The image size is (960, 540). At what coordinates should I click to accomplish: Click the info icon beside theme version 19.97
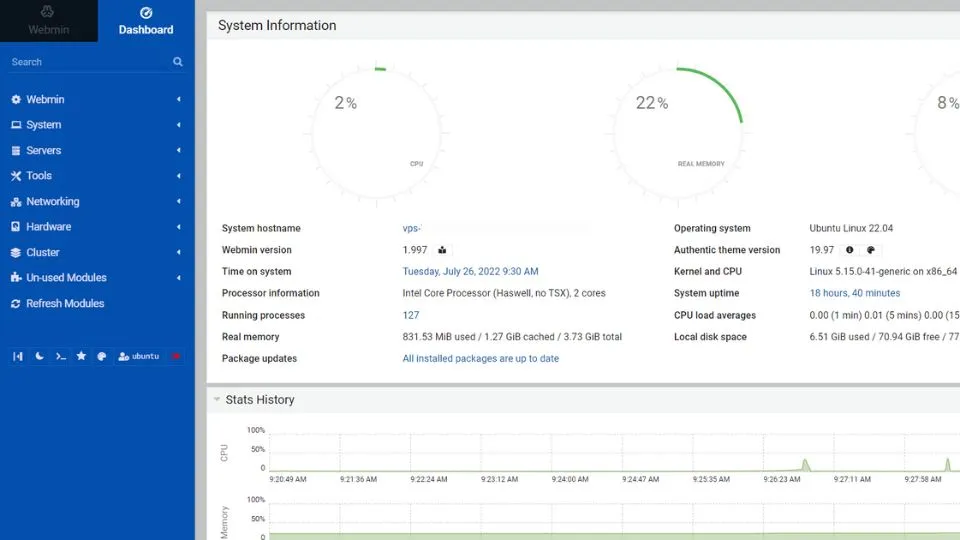coord(850,250)
